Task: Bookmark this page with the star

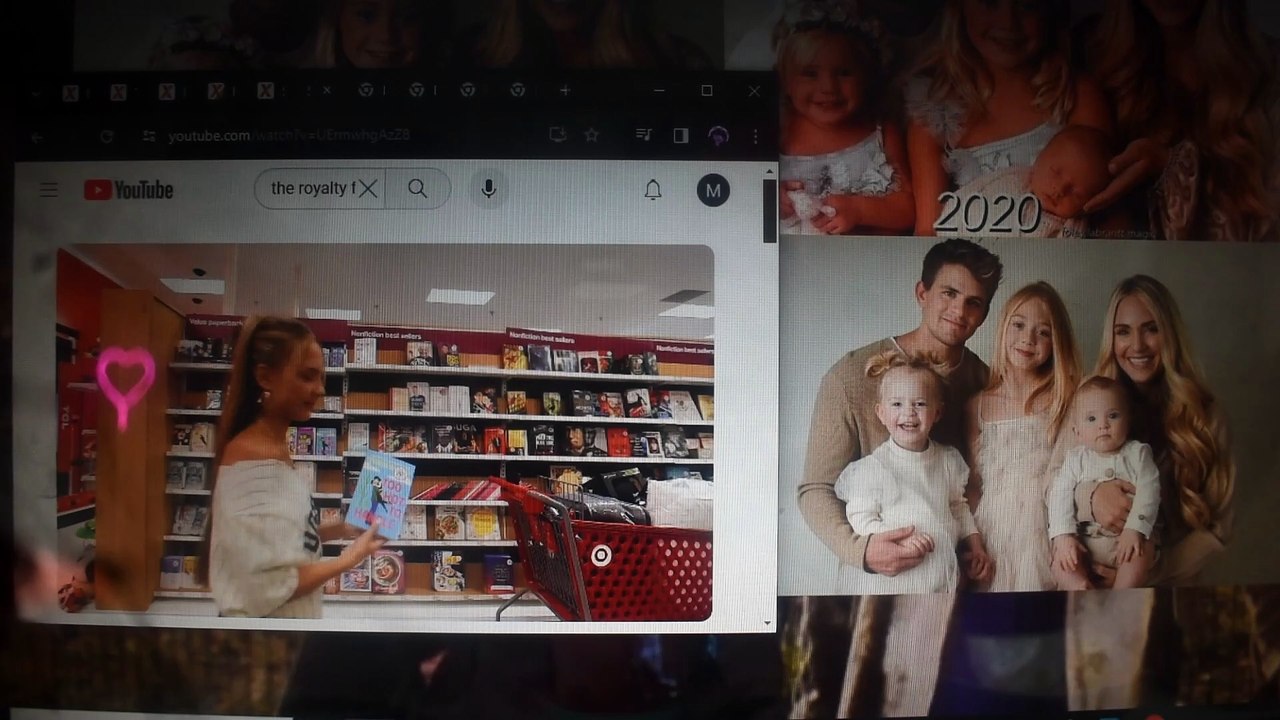Action: click(x=591, y=135)
